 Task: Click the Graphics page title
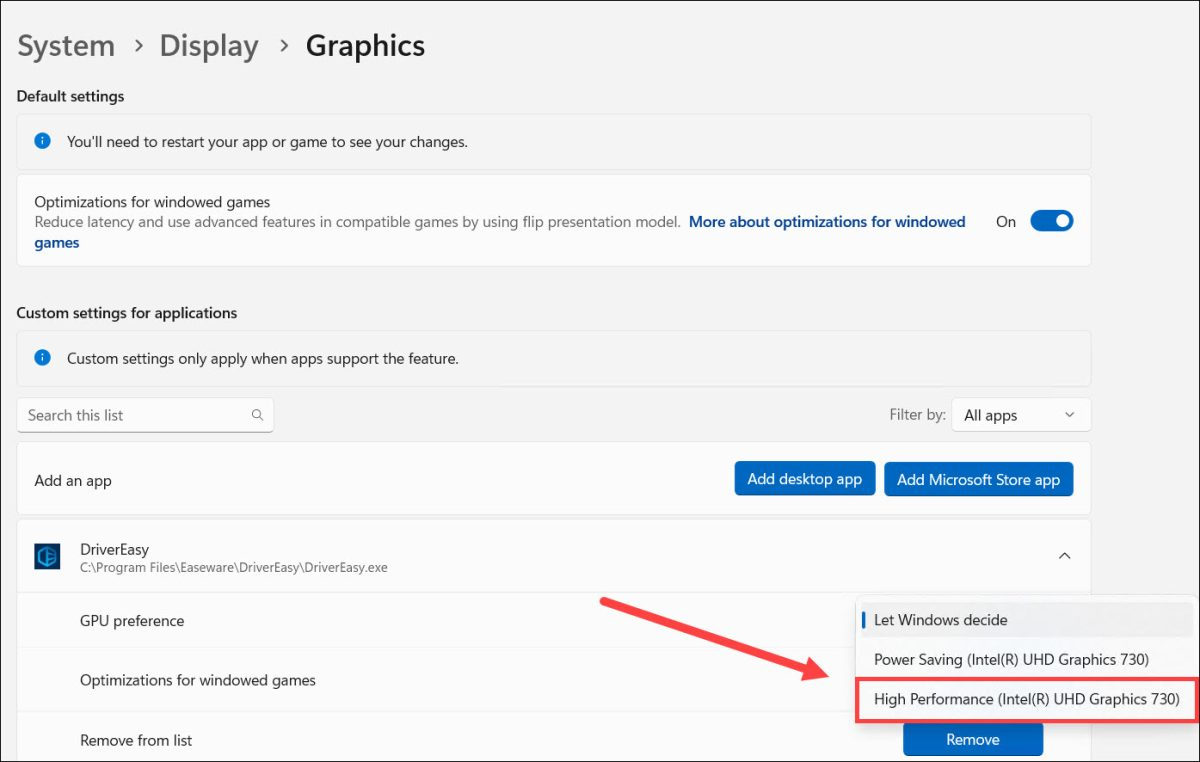365,46
